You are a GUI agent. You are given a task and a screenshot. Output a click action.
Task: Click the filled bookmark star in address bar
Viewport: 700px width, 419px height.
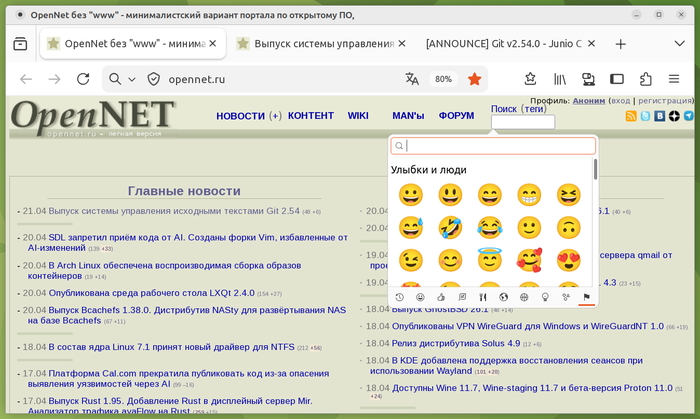474,79
